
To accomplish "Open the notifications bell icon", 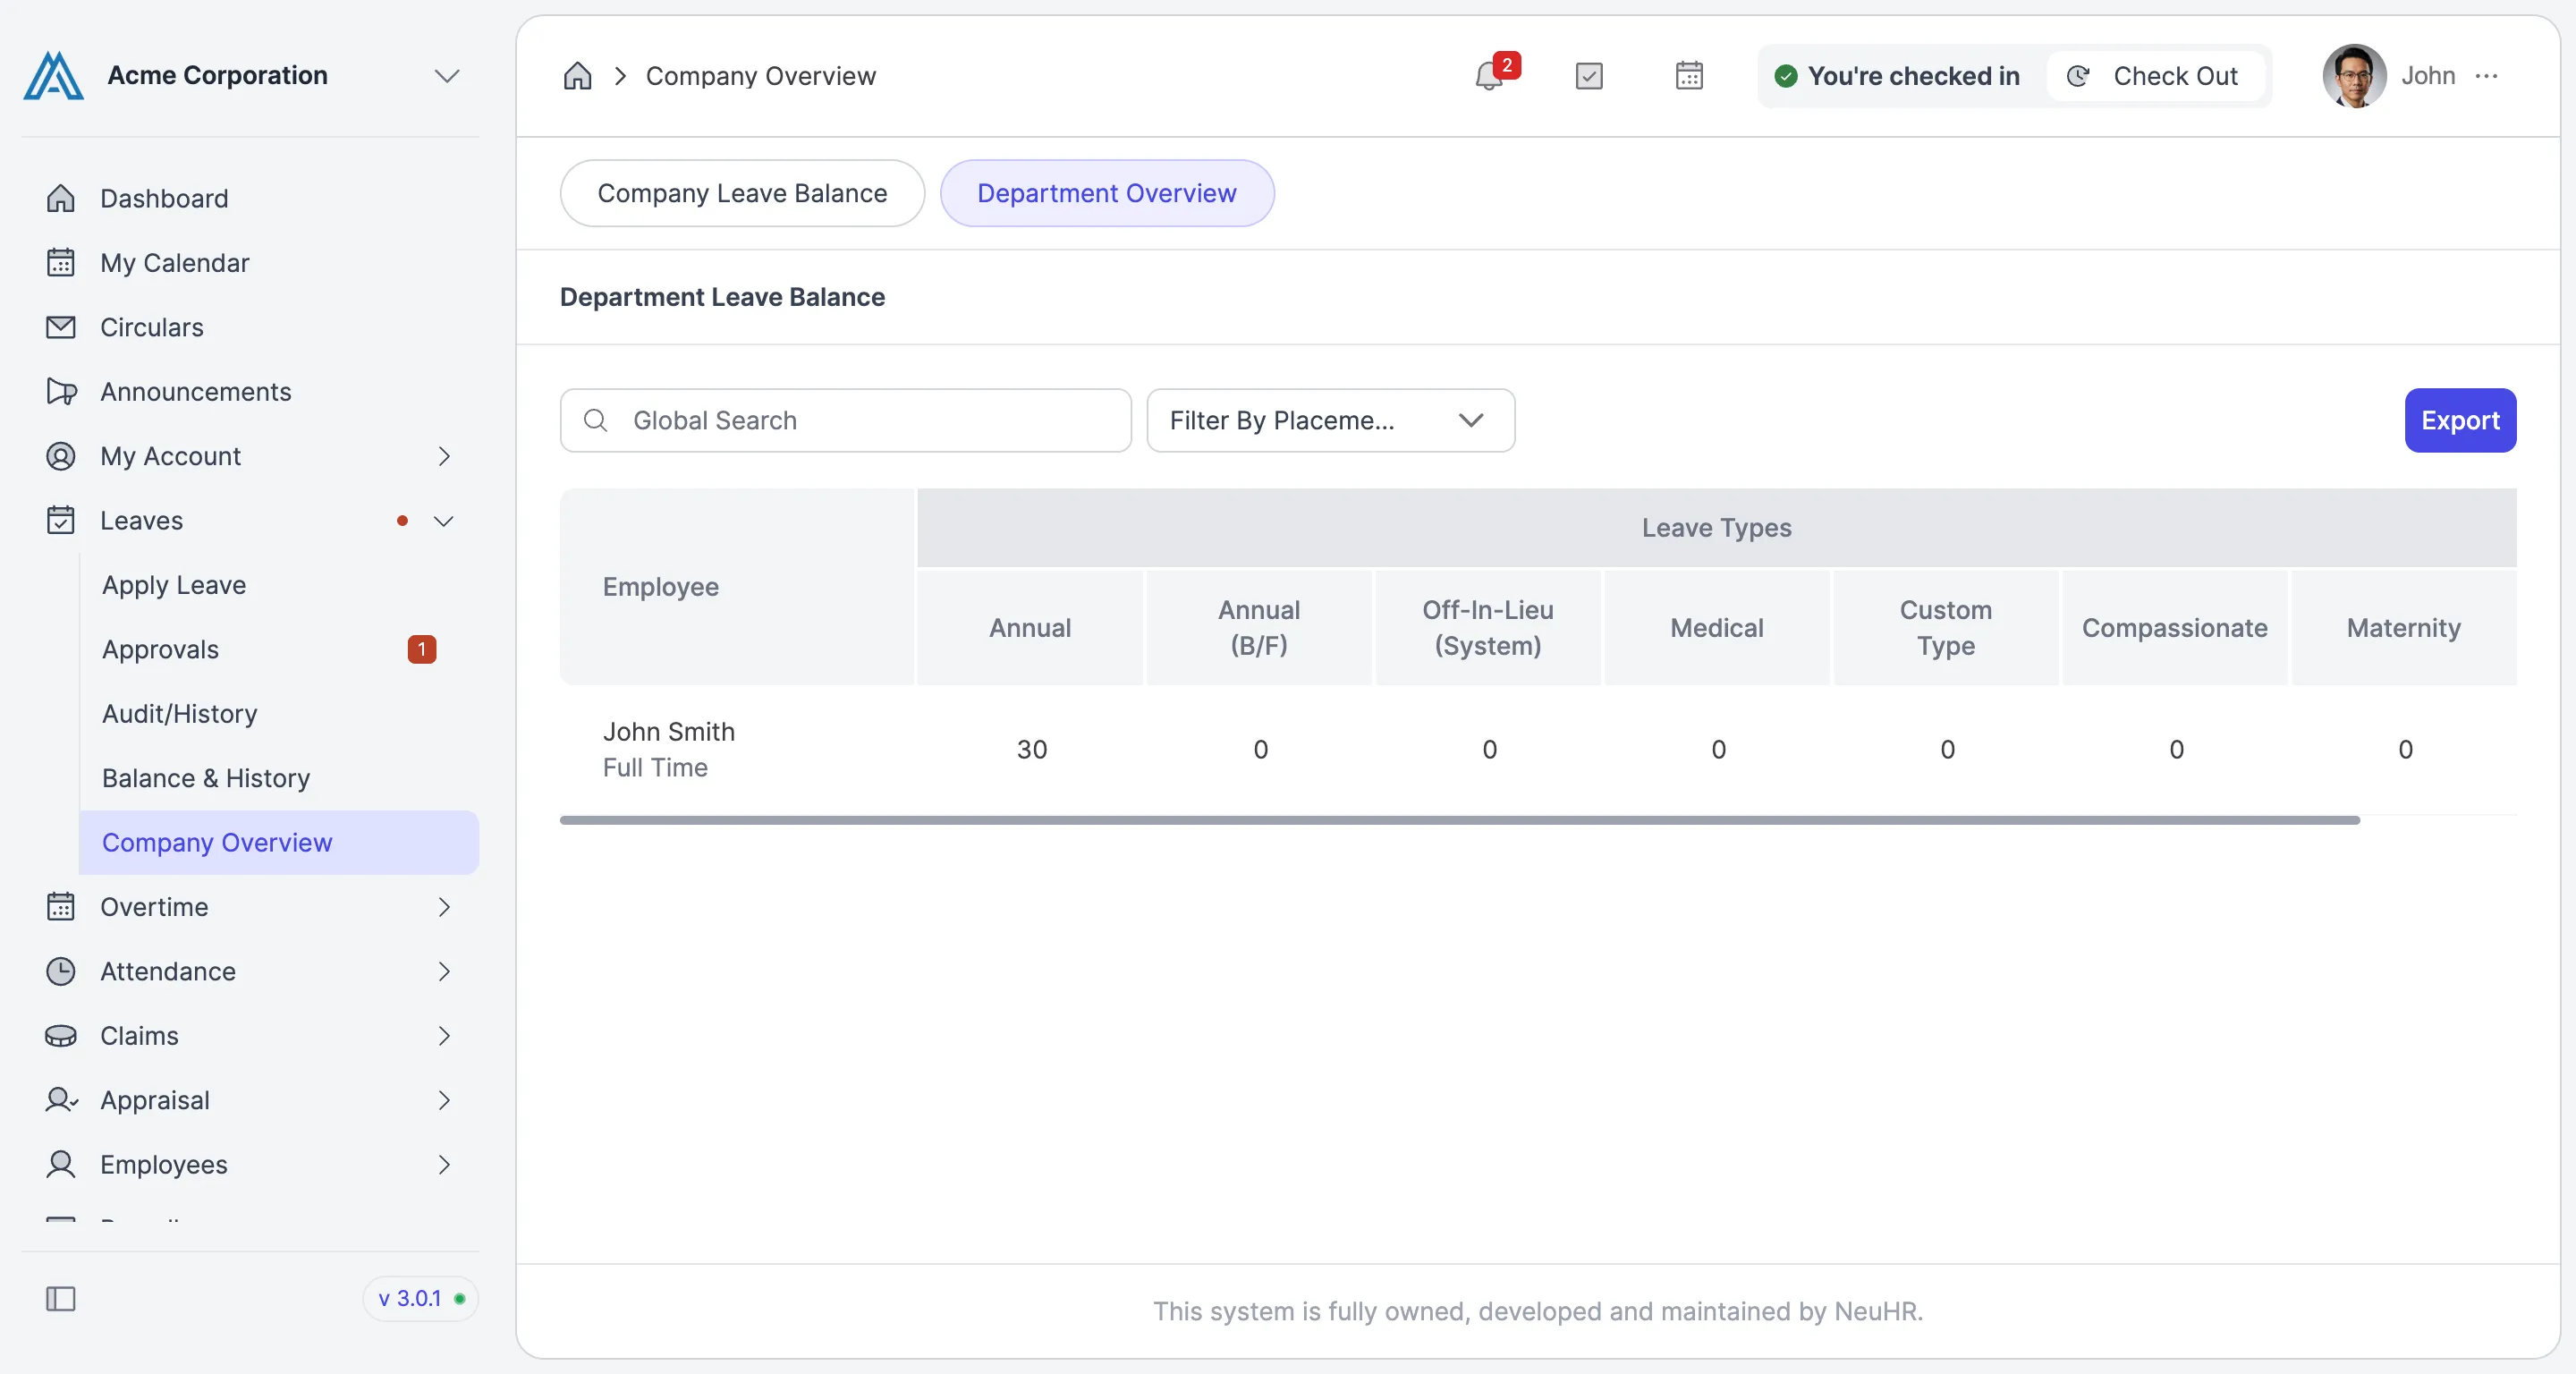I will pyautogui.click(x=1489, y=76).
